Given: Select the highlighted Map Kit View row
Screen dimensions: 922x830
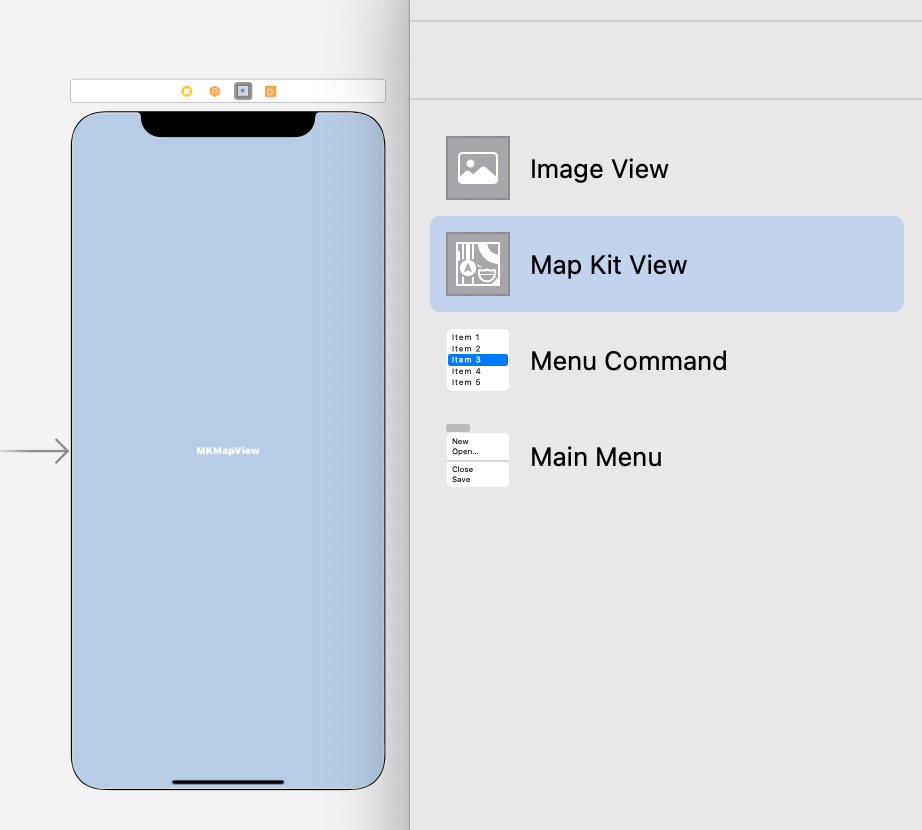Looking at the screenshot, I should pyautogui.click(x=667, y=264).
